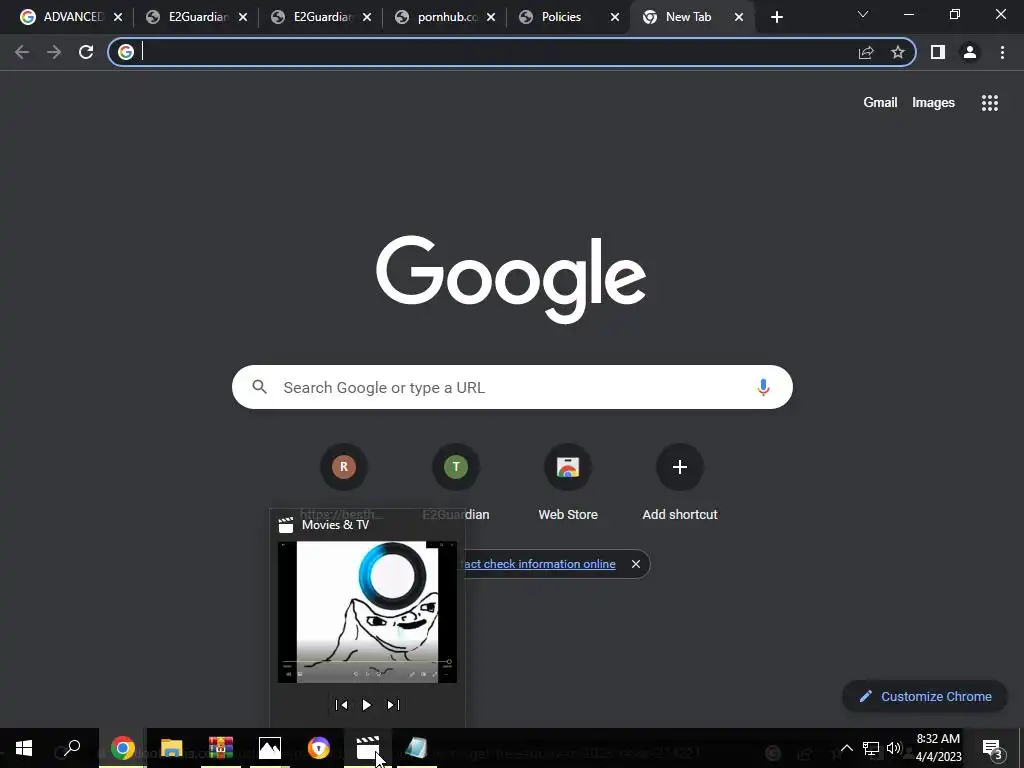Viewport: 1024px width, 768px height.
Task: Share this page icon in address bar
Action: [x=866, y=52]
